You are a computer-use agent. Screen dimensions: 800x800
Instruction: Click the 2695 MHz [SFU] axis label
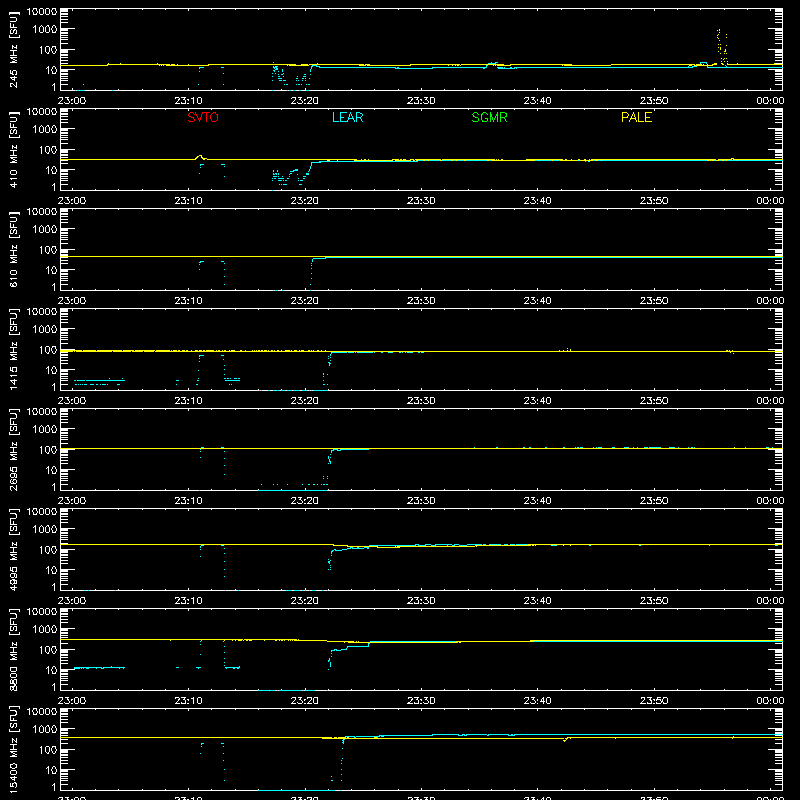click(13, 449)
